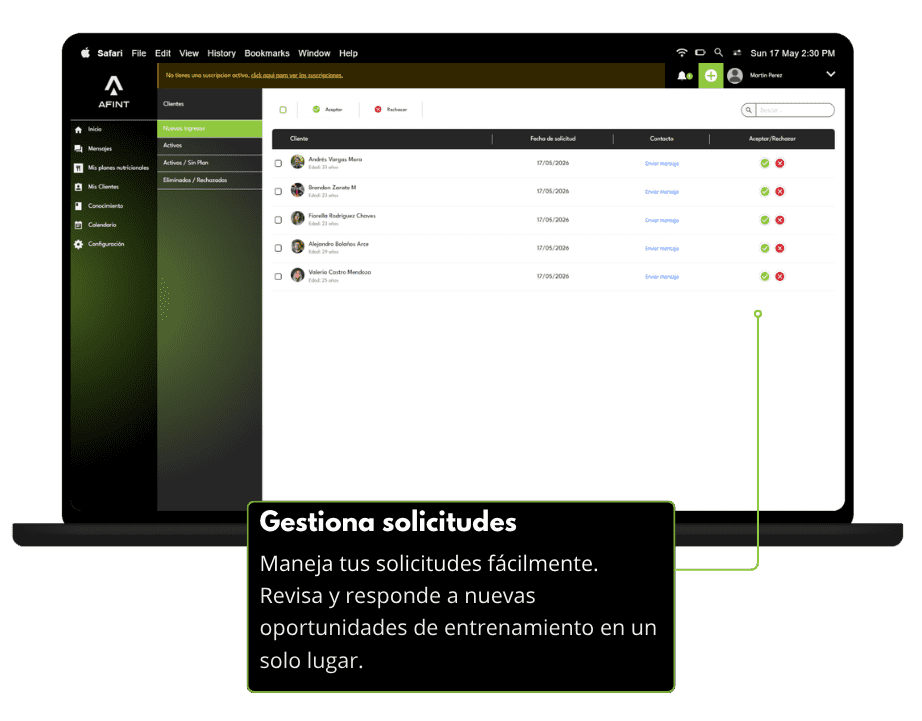Check the box for Valeria Castro Mendoza
The width and height of the screenshot is (922, 721).
[278, 276]
